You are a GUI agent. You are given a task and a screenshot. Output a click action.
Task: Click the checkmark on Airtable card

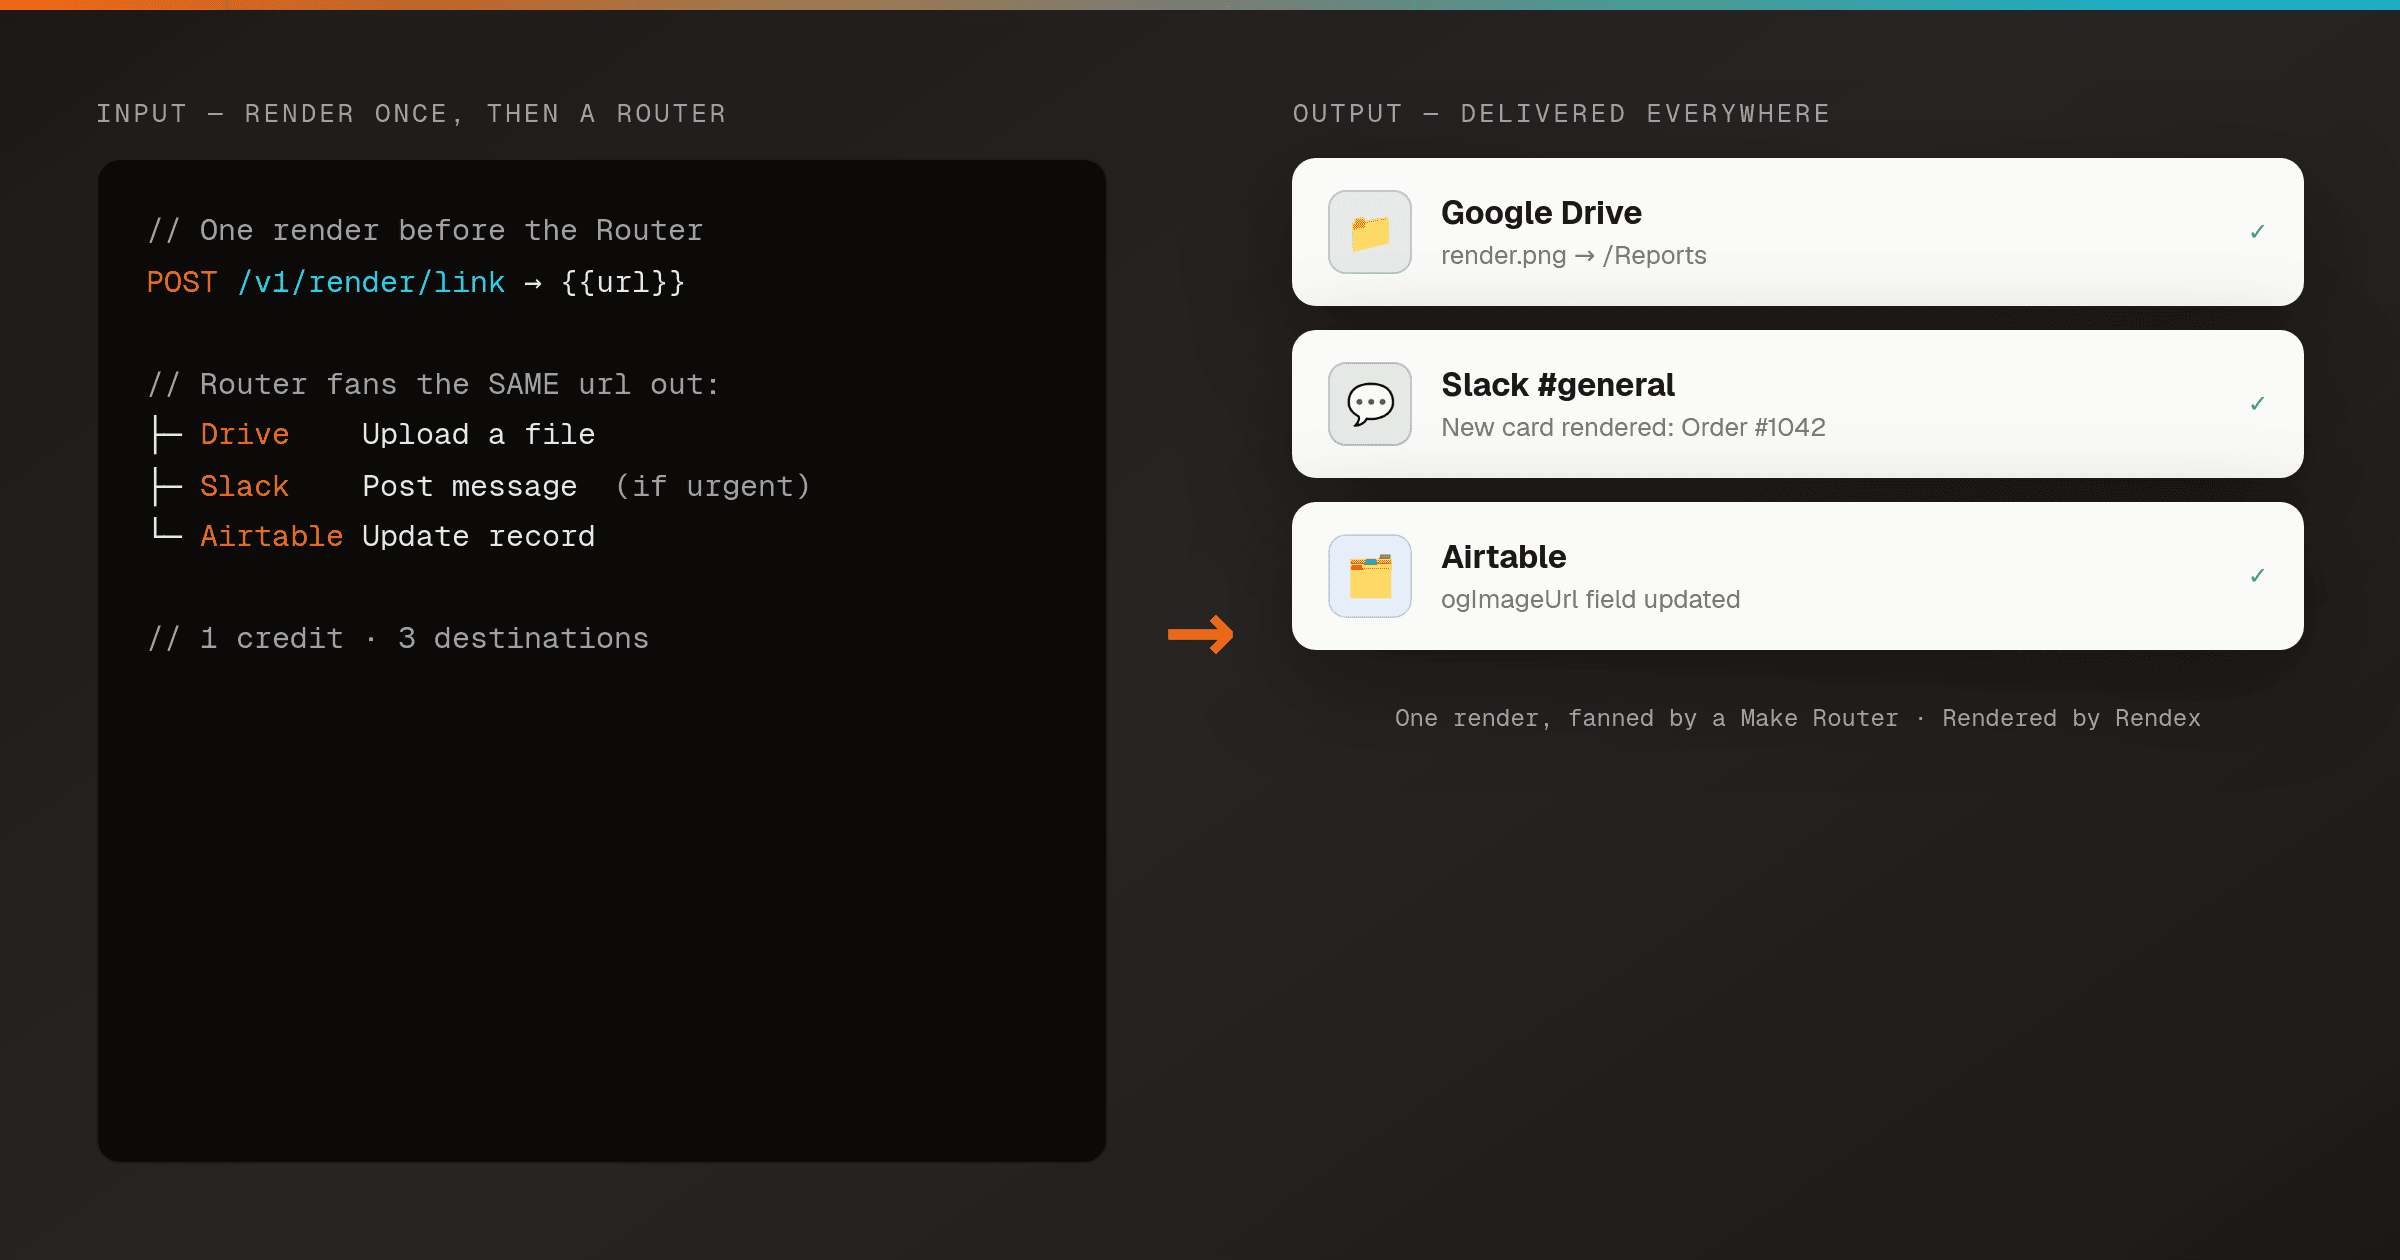click(2257, 576)
